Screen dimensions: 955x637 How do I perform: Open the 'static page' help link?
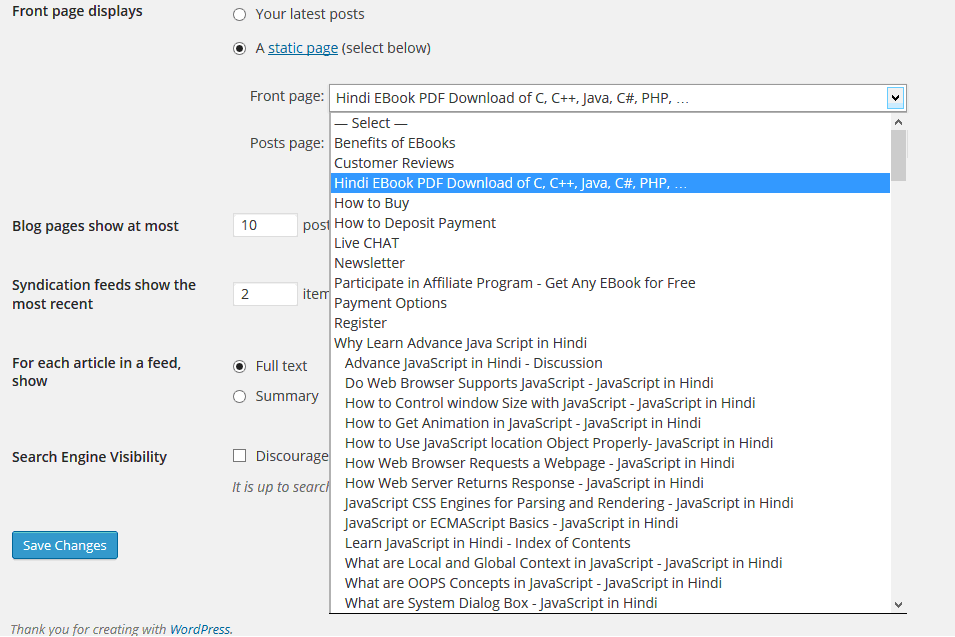pos(303,48)
